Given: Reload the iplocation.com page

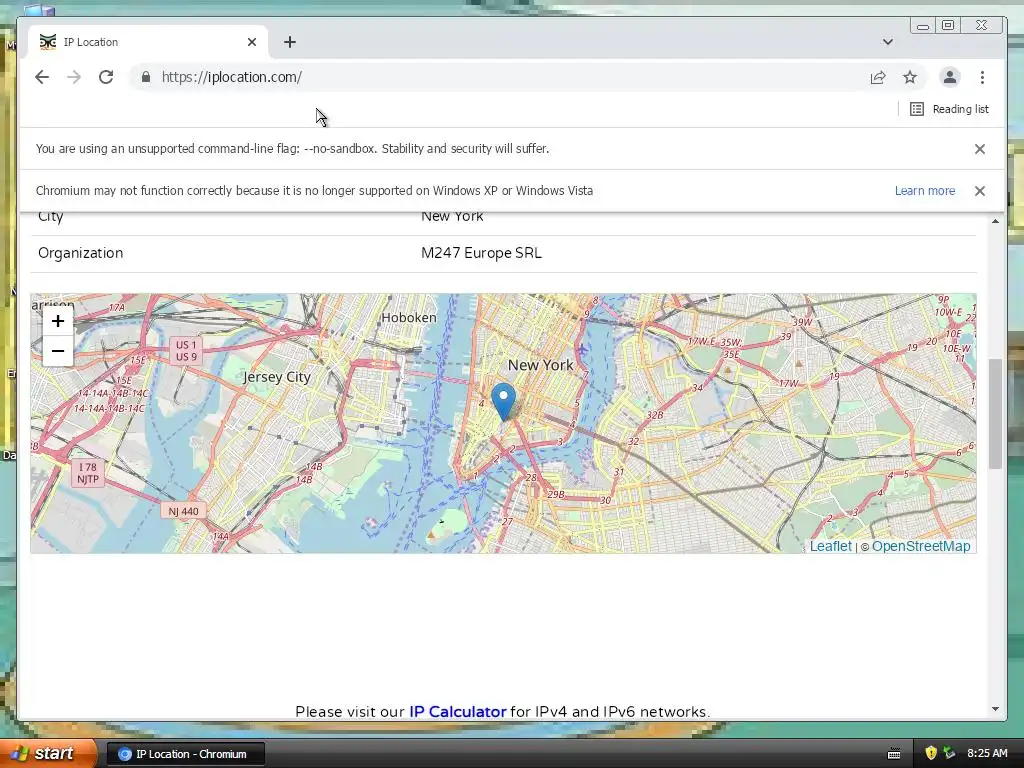Looking at the screenshot, I should (x=106, y=77).
